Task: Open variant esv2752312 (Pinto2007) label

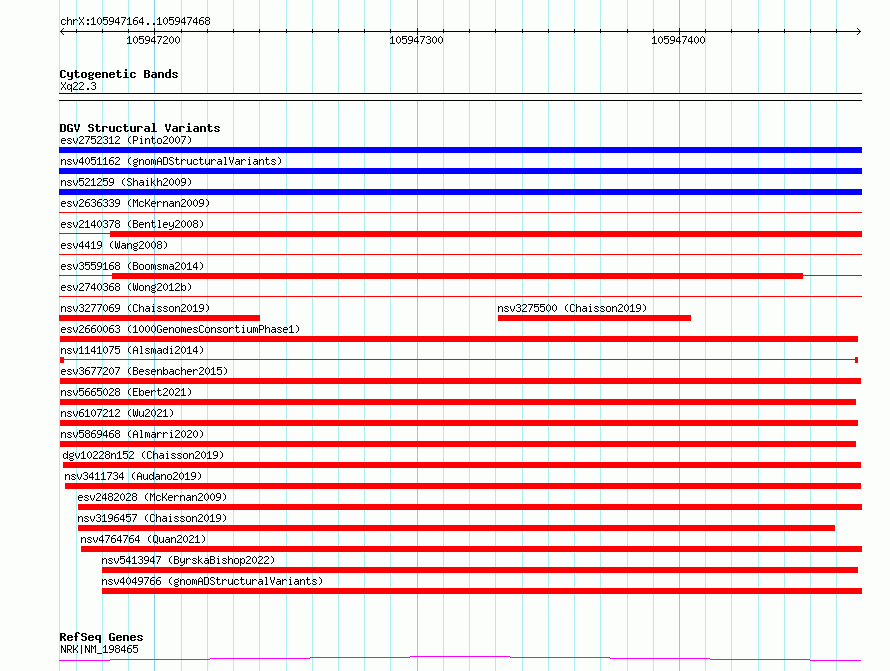Action: pos(126,140)
